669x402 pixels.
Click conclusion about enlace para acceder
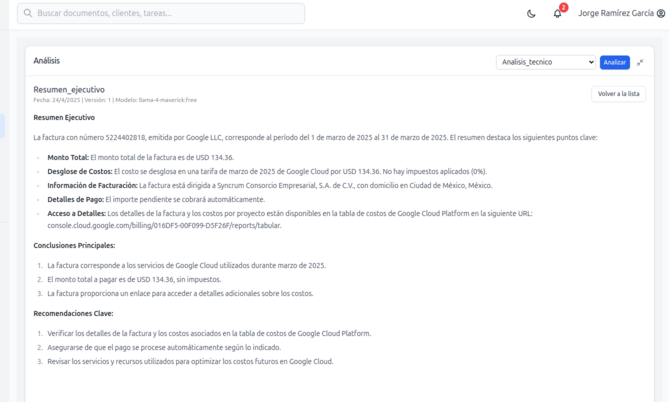(x=180, y=294)
